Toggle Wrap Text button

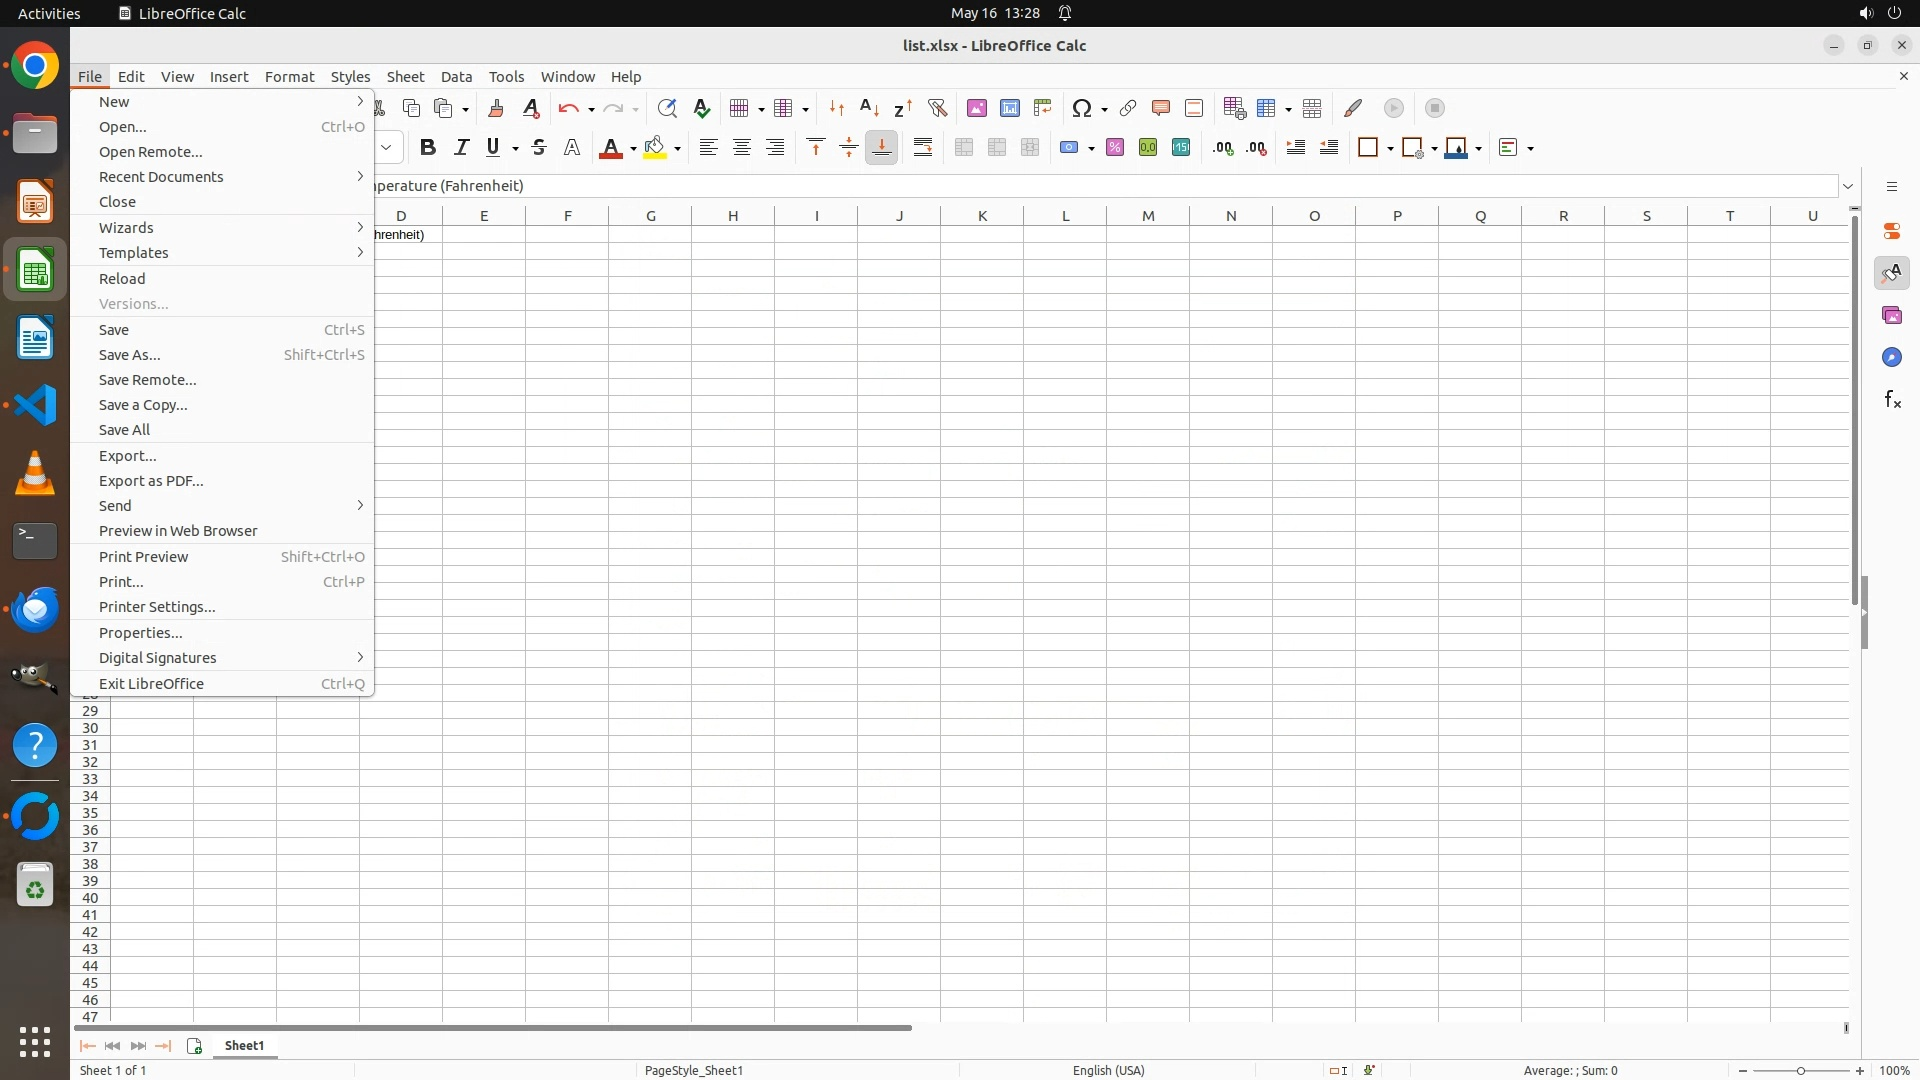[x=923, y=148]
